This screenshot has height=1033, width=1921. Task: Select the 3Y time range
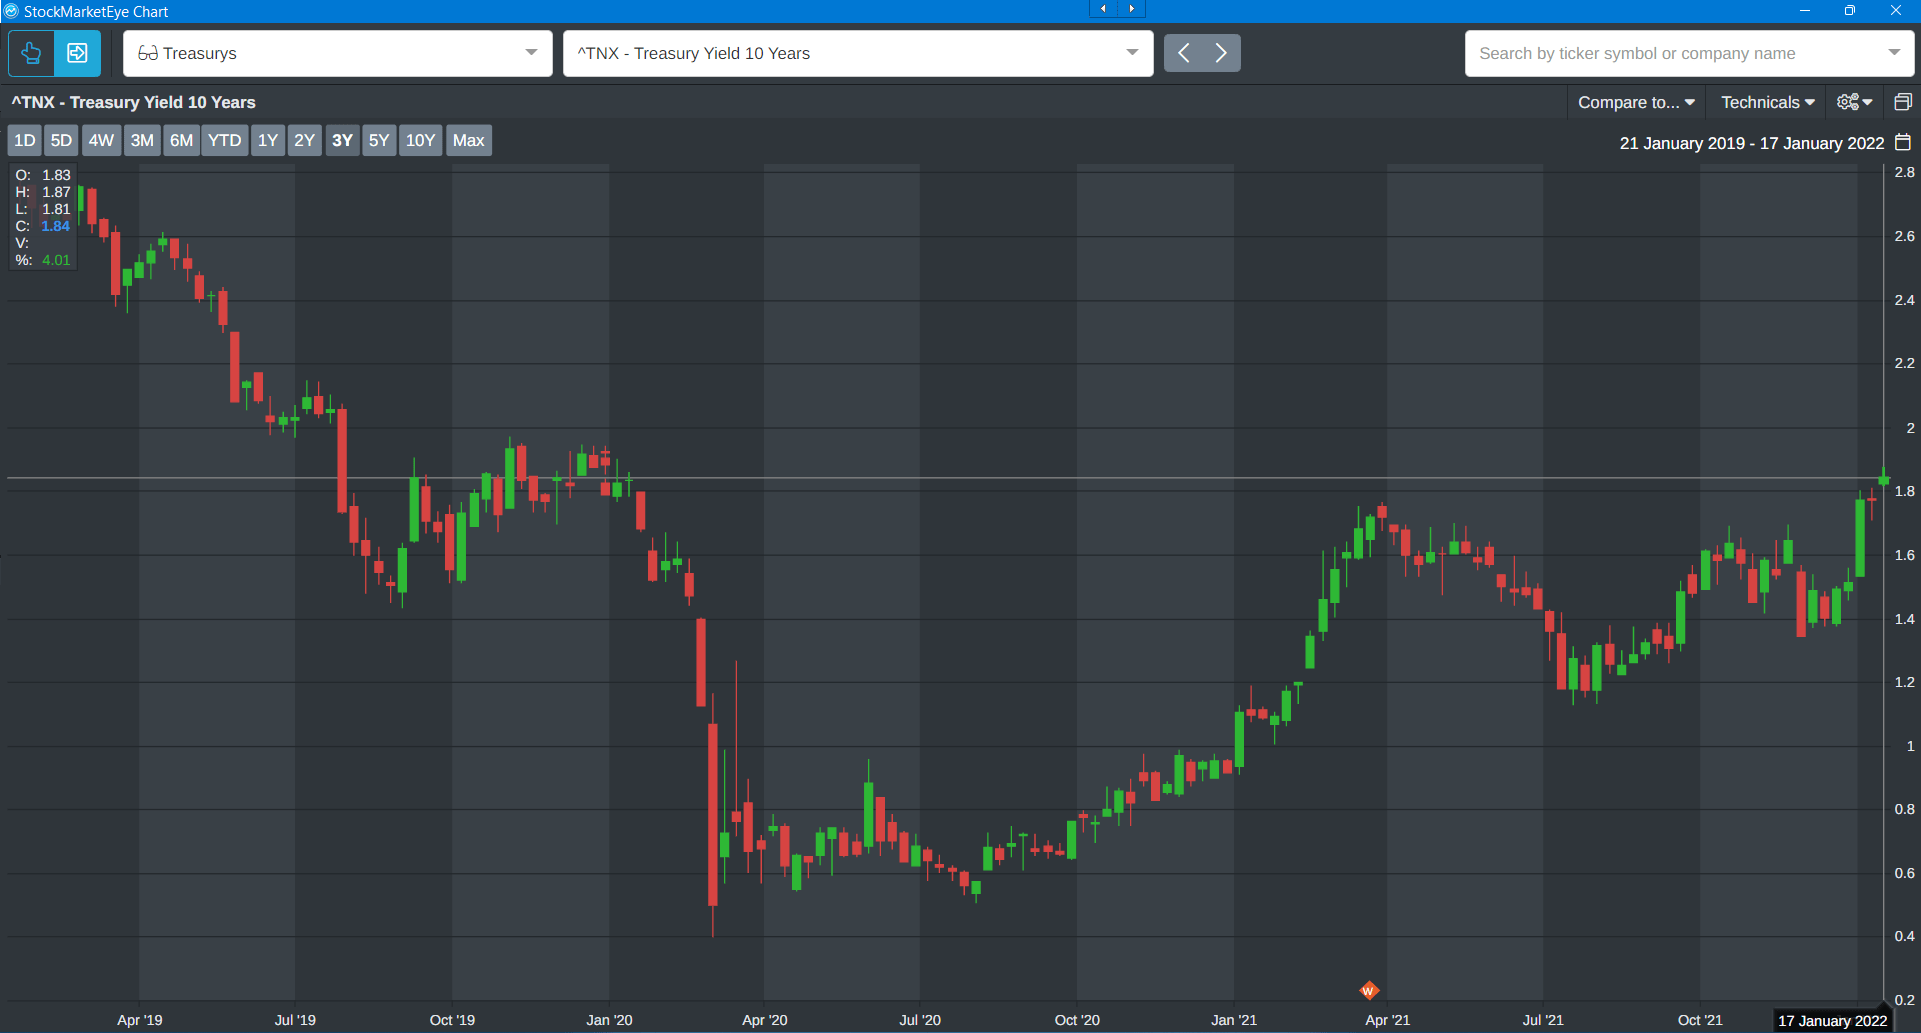[342, 140]
